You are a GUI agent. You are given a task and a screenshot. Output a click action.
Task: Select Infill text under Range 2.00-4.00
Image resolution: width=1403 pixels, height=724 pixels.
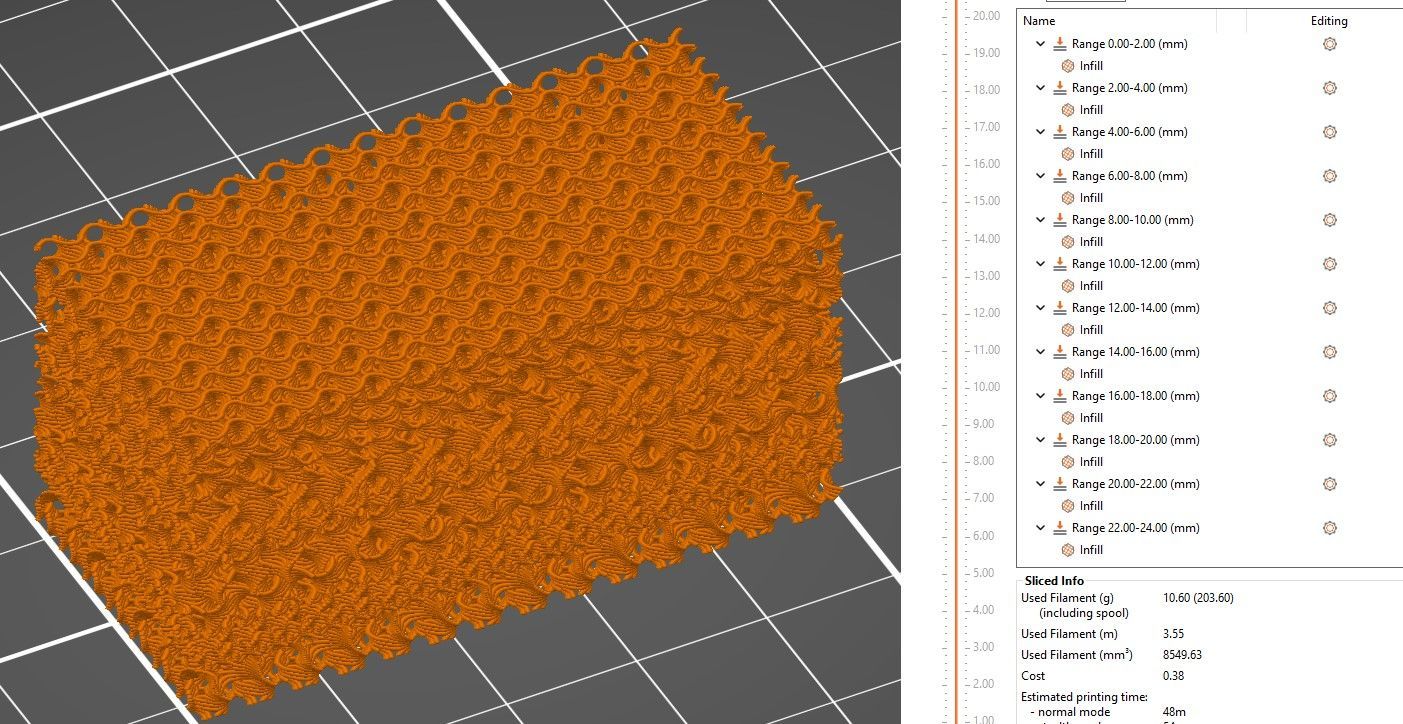coord(1091,110)
